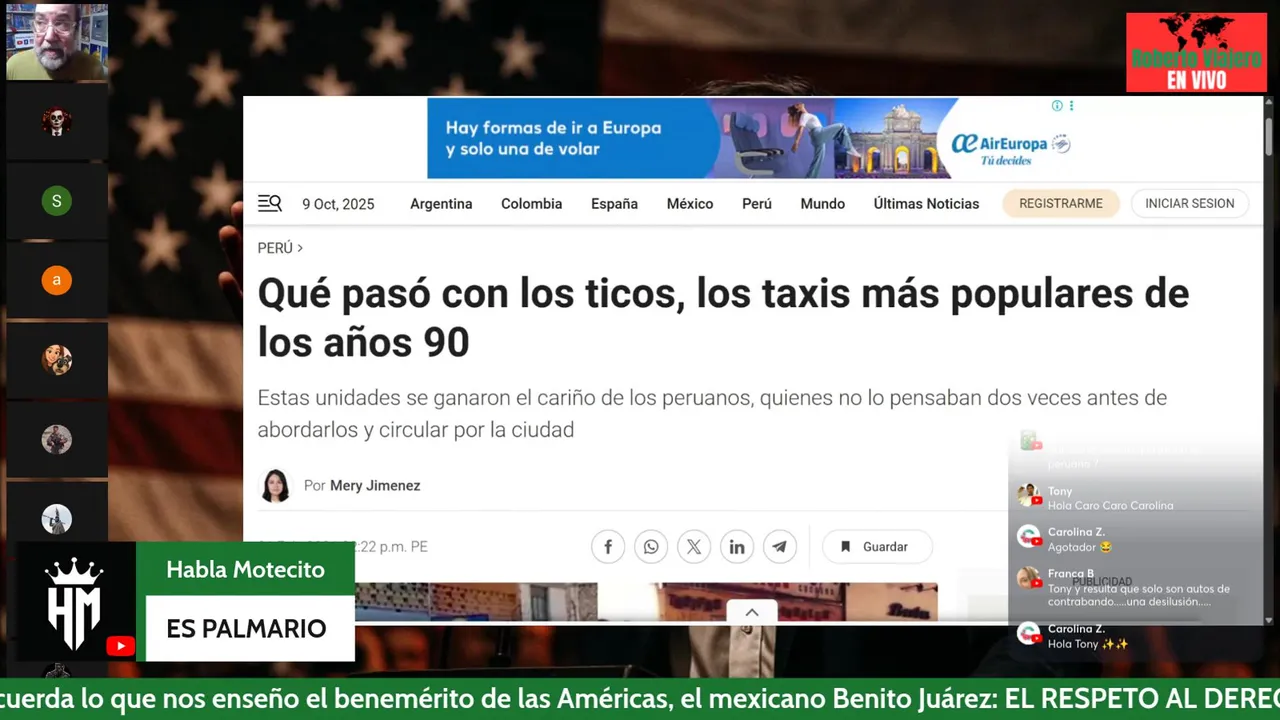1280x720 pixels.
Task: Share article on LinkedIn icon
Action: pos(737,547)
